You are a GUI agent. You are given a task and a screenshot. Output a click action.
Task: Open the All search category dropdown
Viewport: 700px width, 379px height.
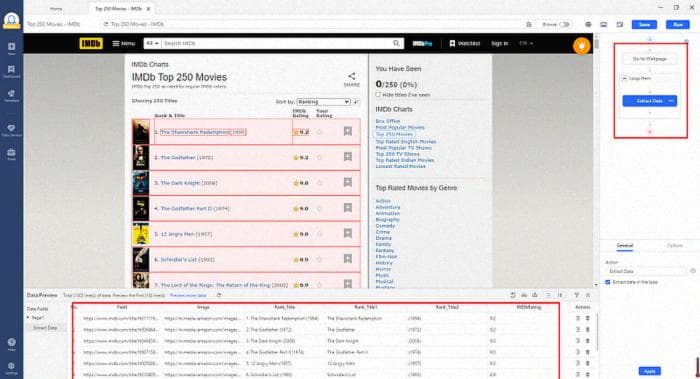(152, 43)
